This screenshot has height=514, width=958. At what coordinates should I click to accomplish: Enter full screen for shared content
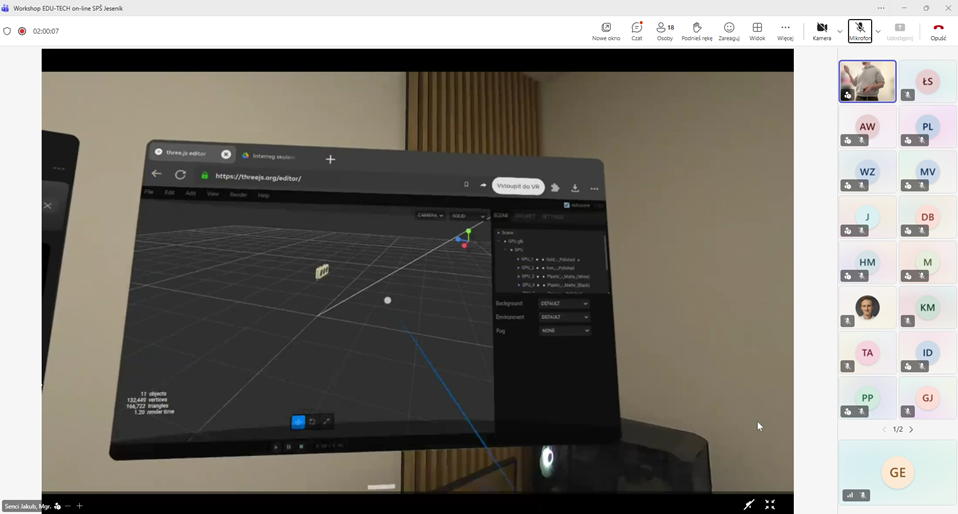coord(770,505)
